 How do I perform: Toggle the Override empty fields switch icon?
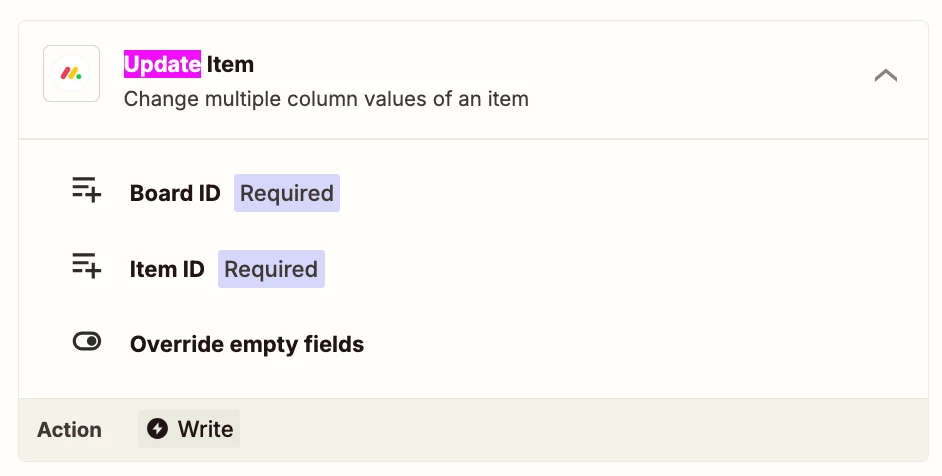click(87, 341)
